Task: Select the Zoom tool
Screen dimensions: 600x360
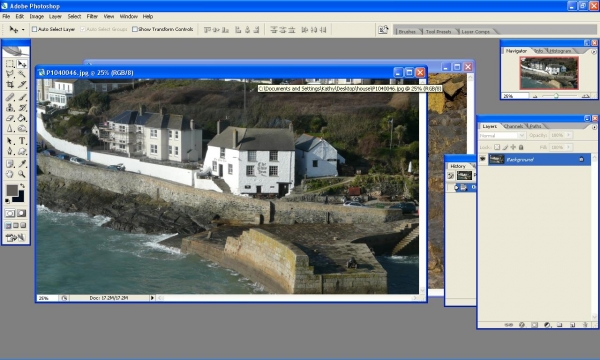Action: coord(22,174)
